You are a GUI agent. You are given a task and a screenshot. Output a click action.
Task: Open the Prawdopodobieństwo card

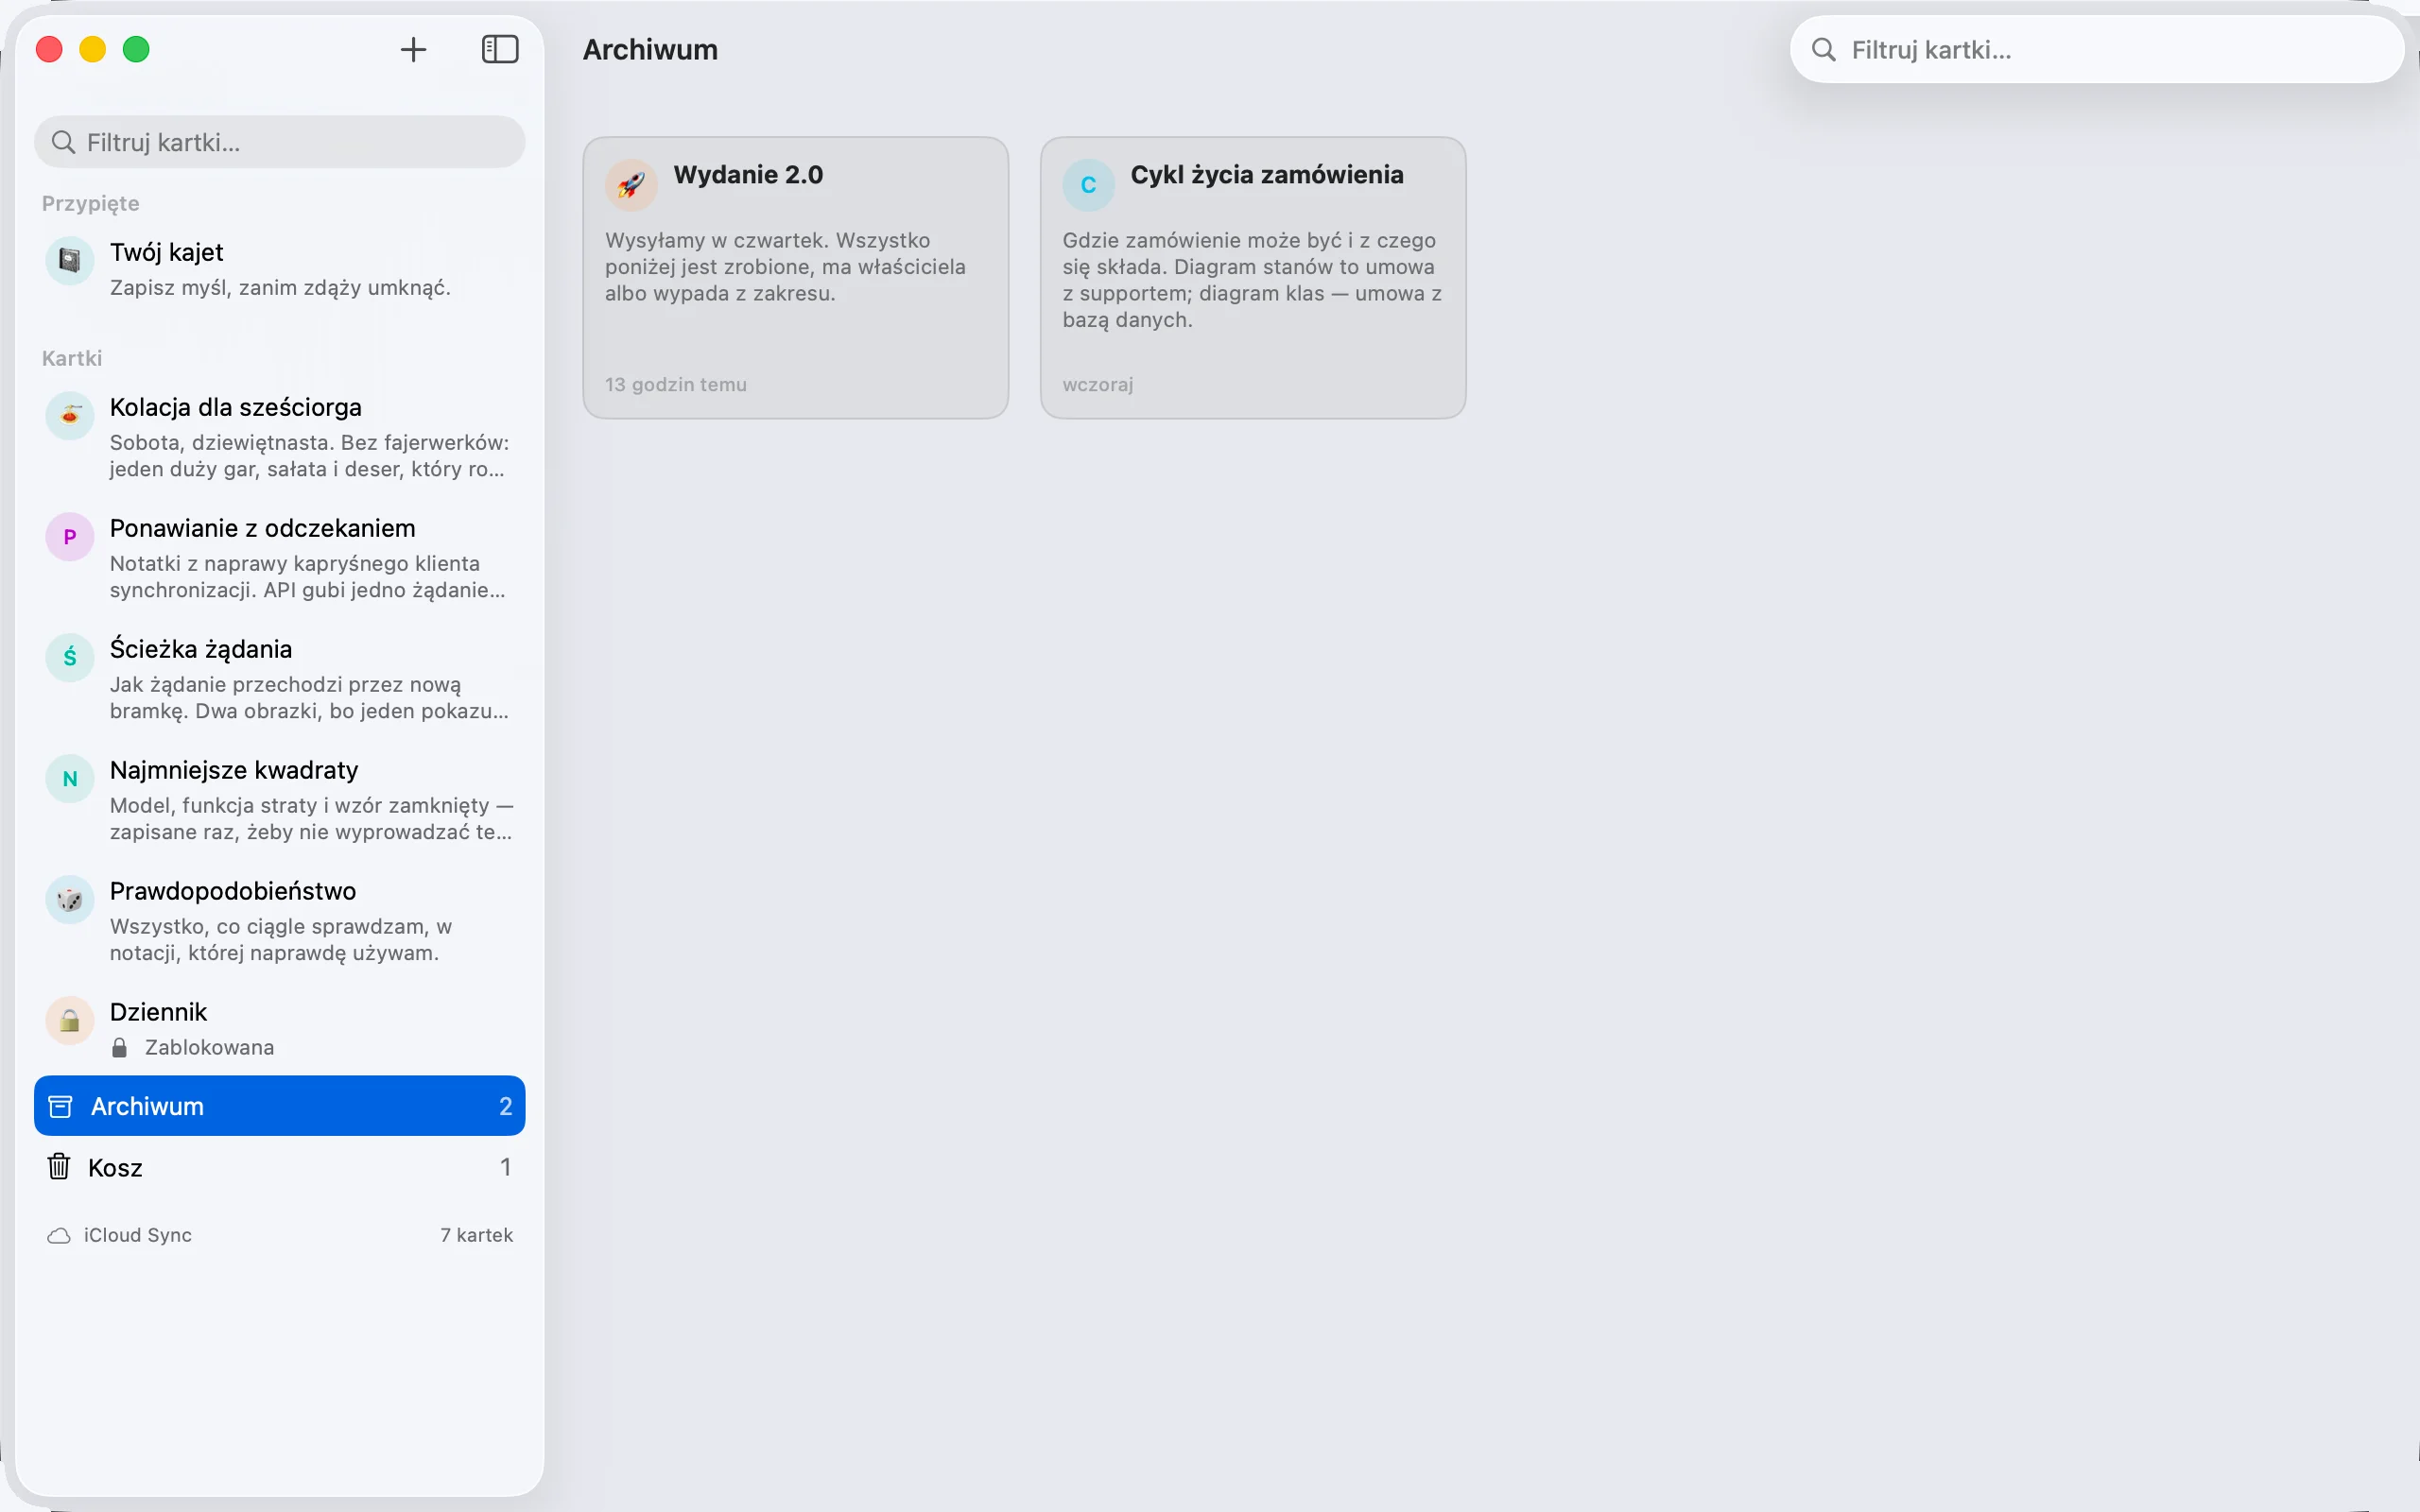click(x=279, y=921)
